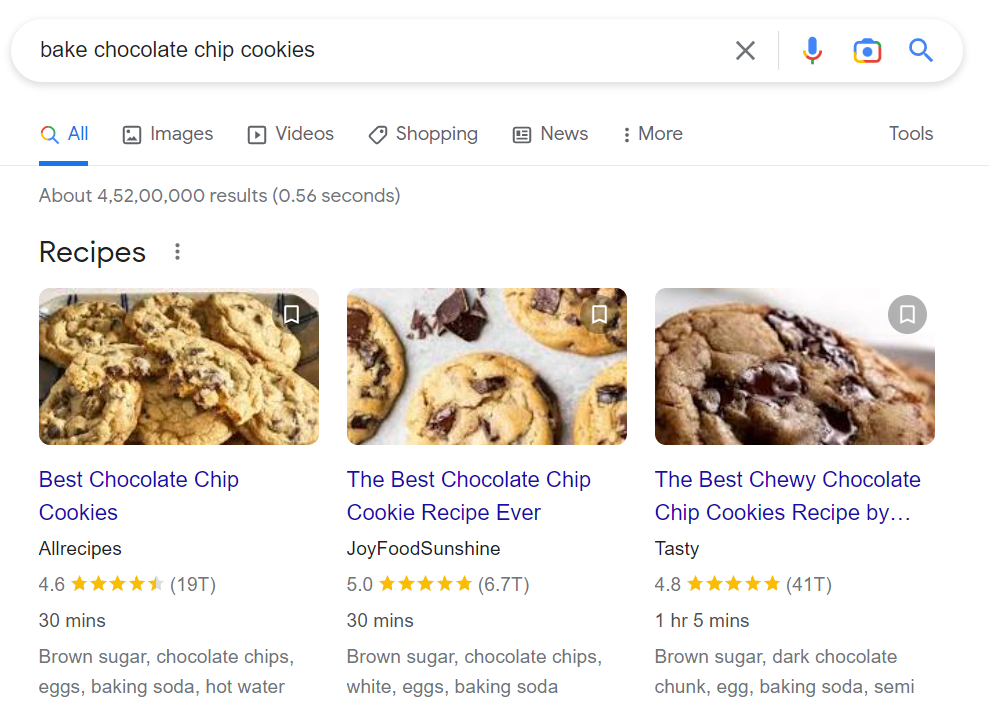Switch to the Videos tab
Screen dimensions: 989x711
(x=291, y=134)
